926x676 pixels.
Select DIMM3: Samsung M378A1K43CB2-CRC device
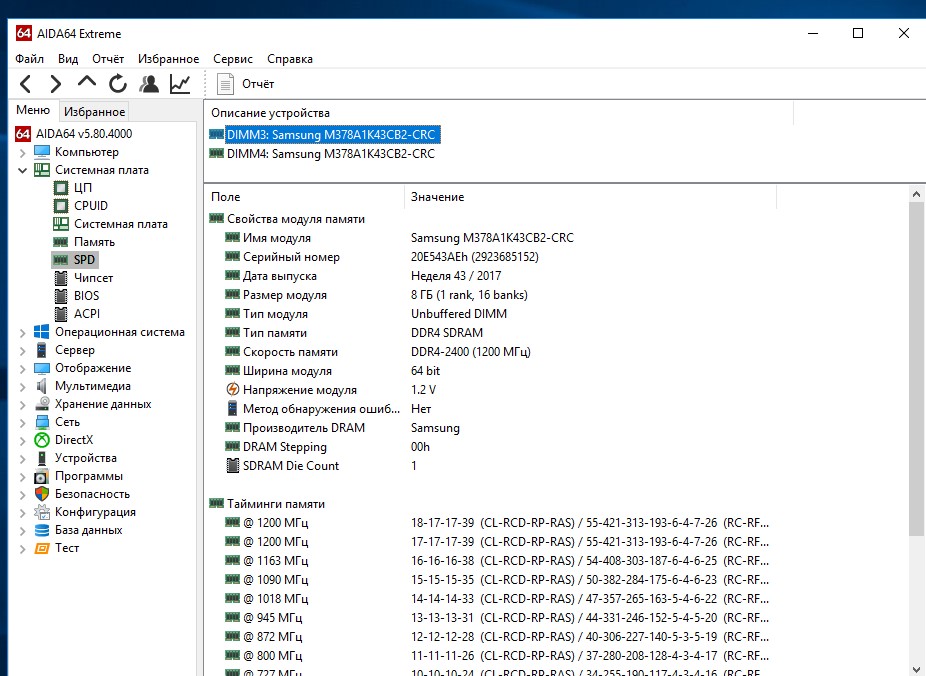click(331, 135)
